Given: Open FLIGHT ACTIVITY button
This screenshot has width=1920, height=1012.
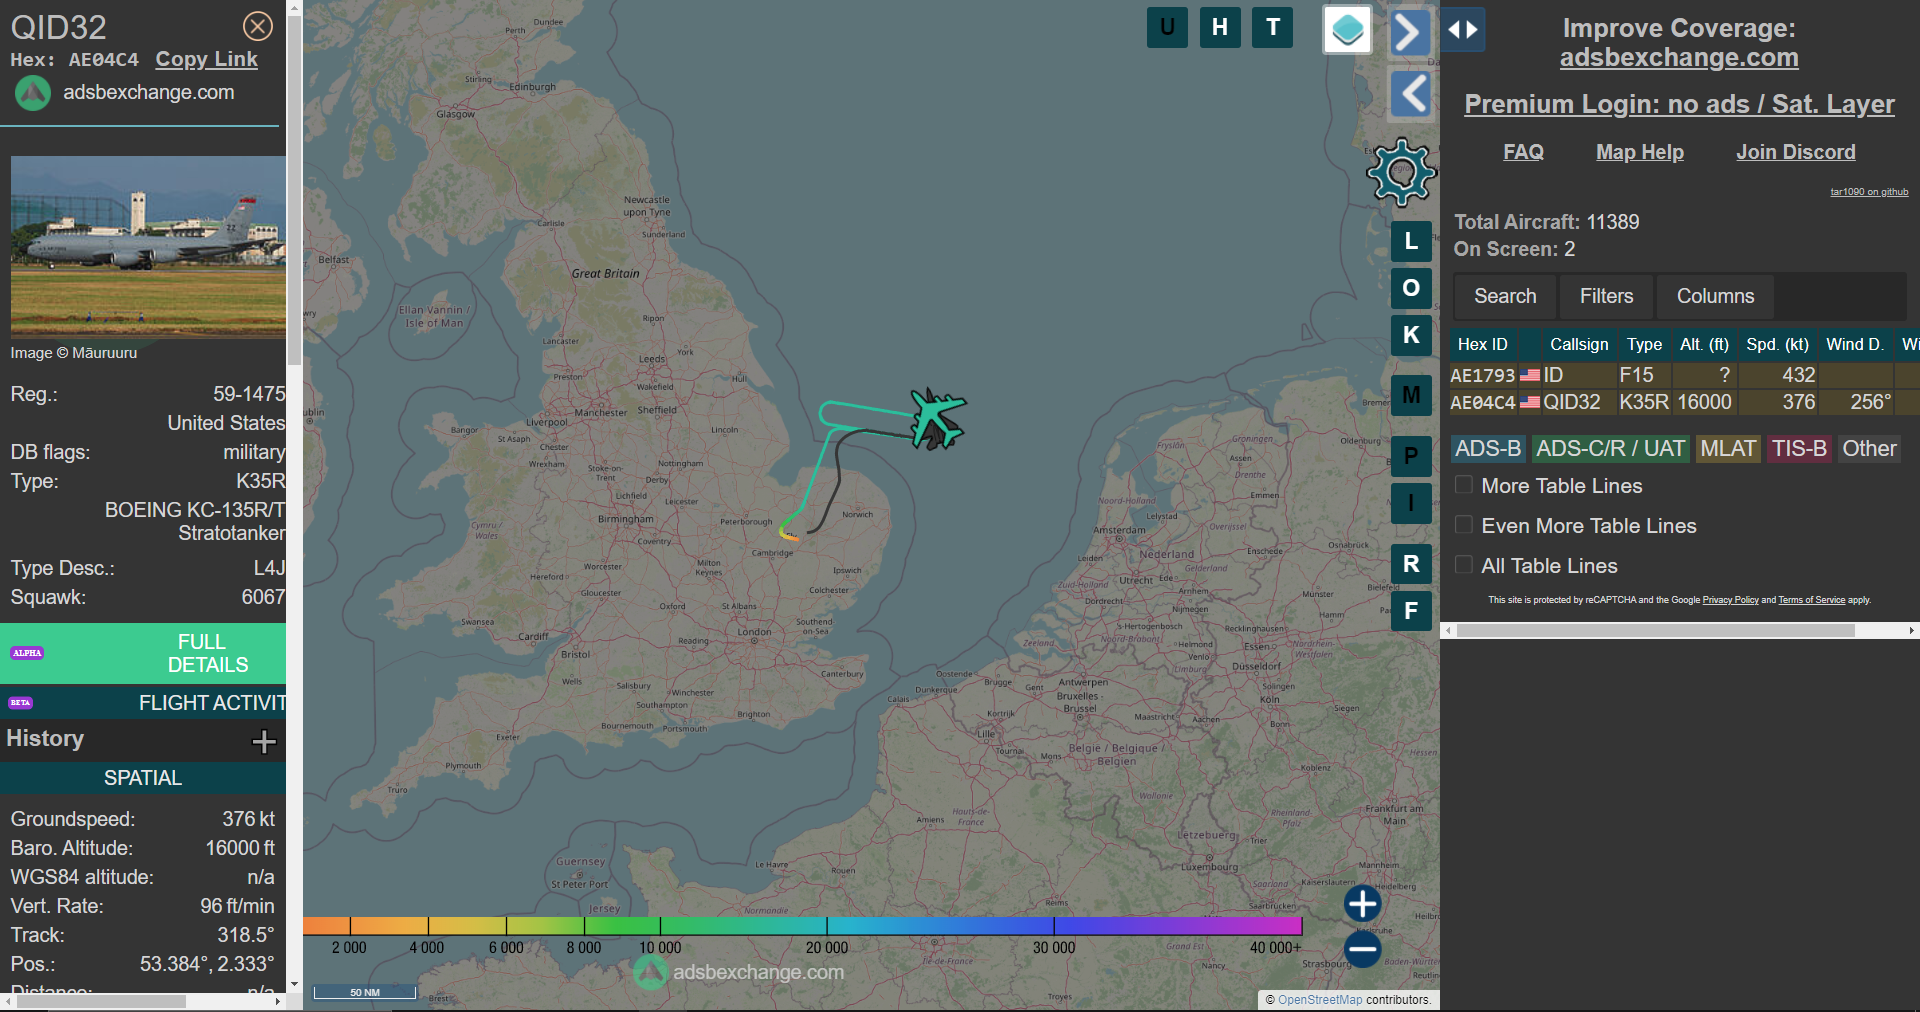Looking at the screenshot, I should point(143,703).
